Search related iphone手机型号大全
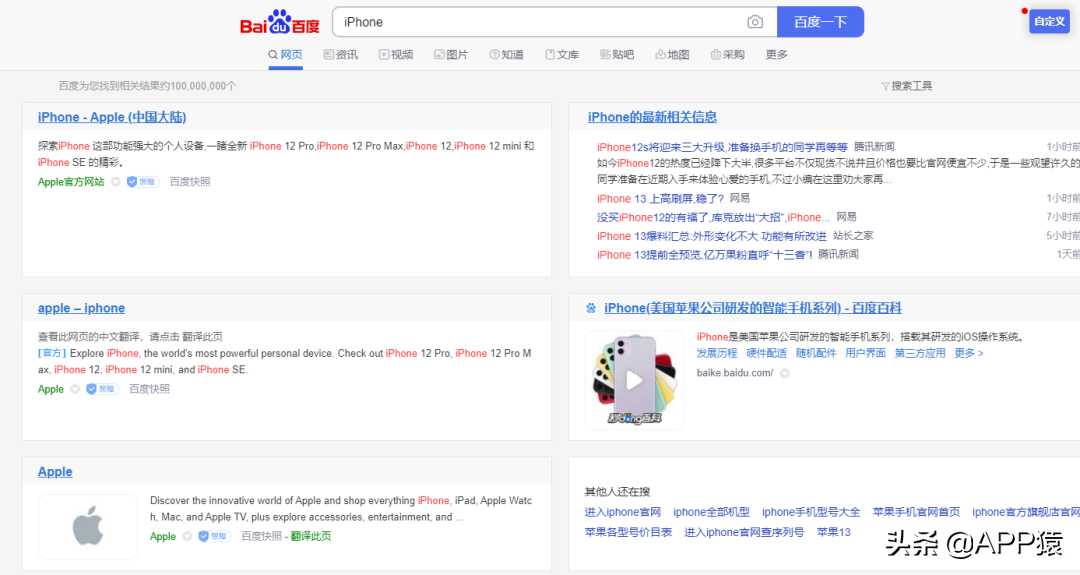 (x=811, y=512)
